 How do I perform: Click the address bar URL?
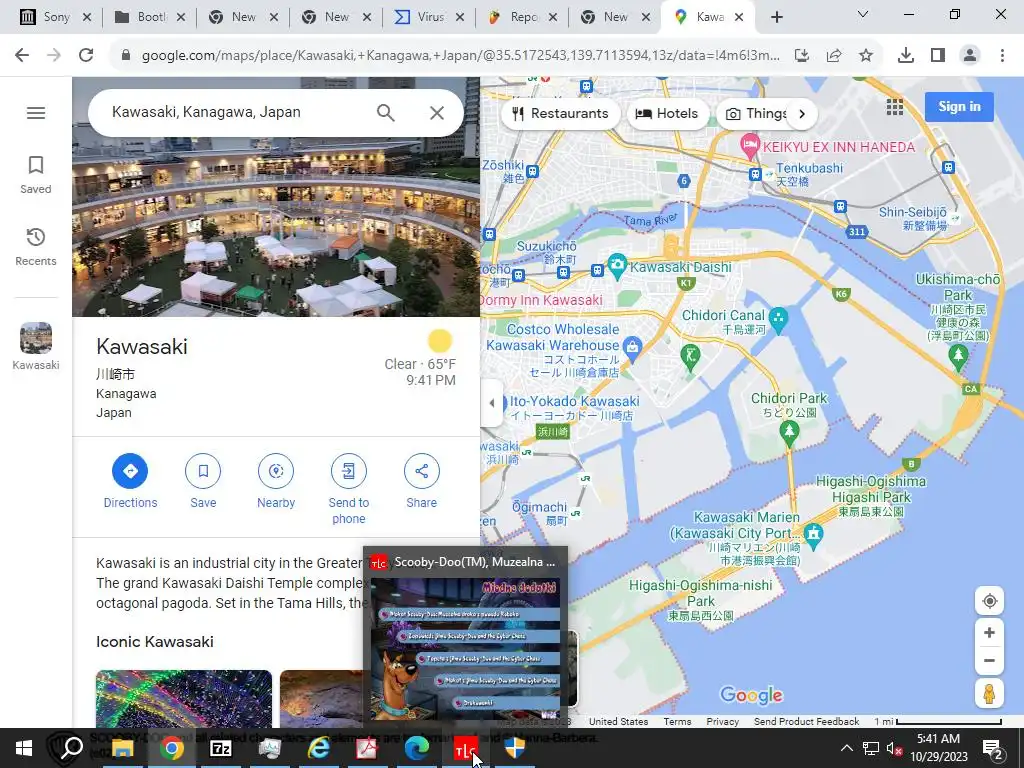[x=460, y=56]
